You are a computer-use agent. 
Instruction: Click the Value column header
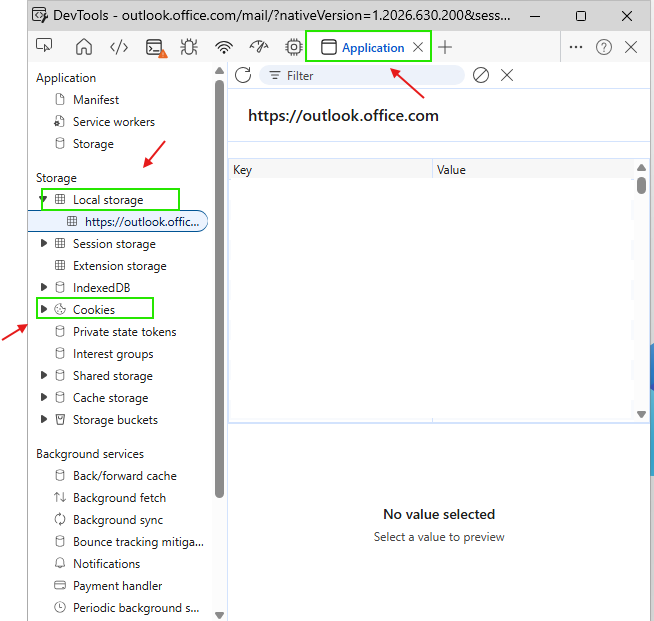[533, 170]
